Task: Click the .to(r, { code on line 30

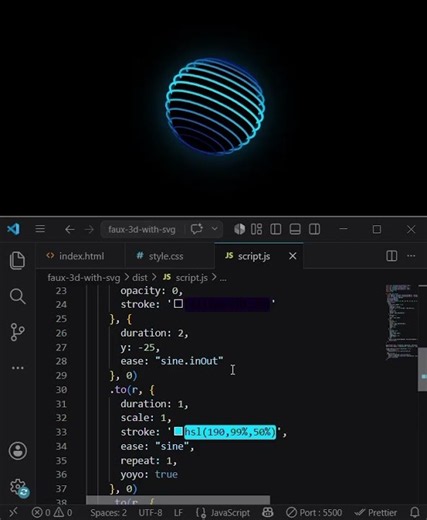Action: 132,390
